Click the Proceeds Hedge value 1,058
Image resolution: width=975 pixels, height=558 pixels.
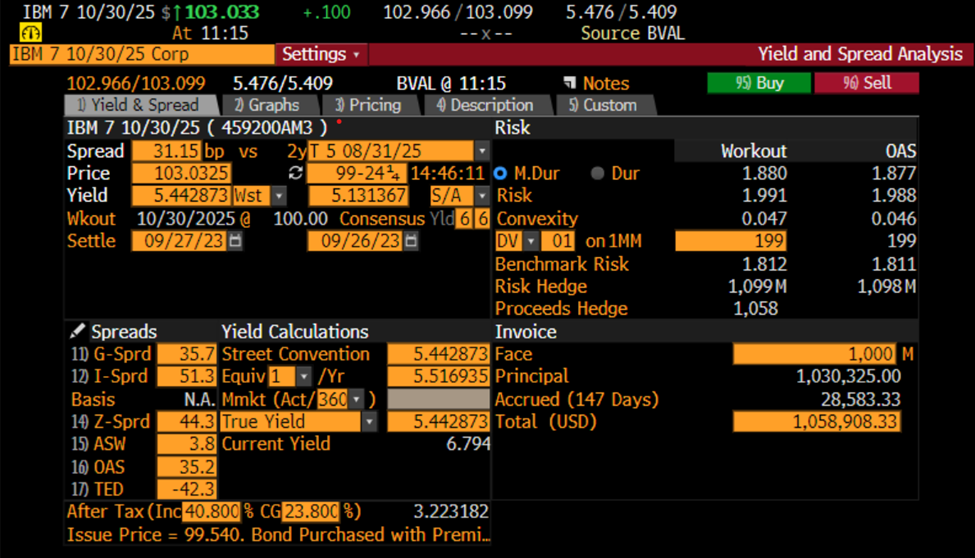(756, 309)
